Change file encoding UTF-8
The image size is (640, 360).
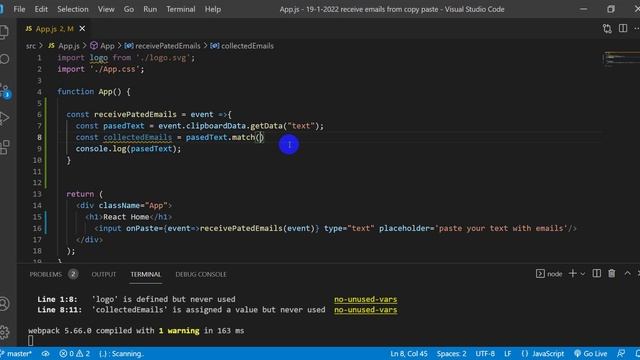tap(485, 354)
